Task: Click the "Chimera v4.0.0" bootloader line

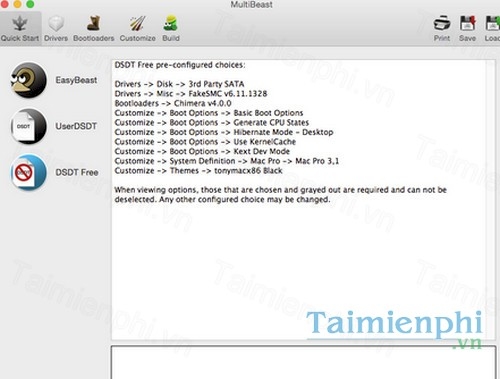Action: (173, 103)
